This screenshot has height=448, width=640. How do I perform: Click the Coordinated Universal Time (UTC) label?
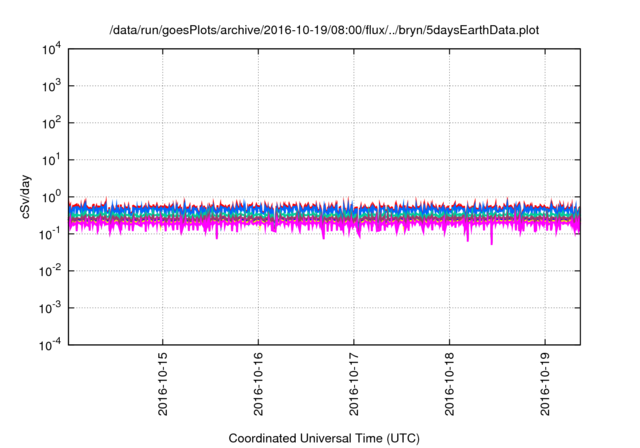click(324, 438)
